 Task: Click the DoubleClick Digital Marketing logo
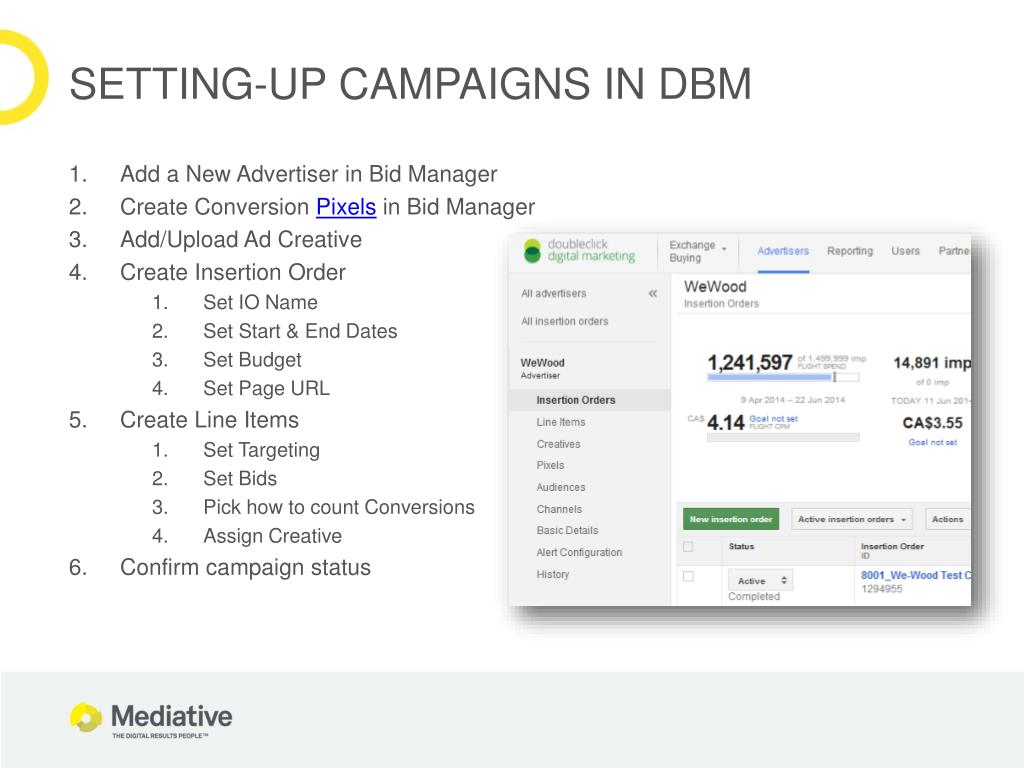click(579, 251)
